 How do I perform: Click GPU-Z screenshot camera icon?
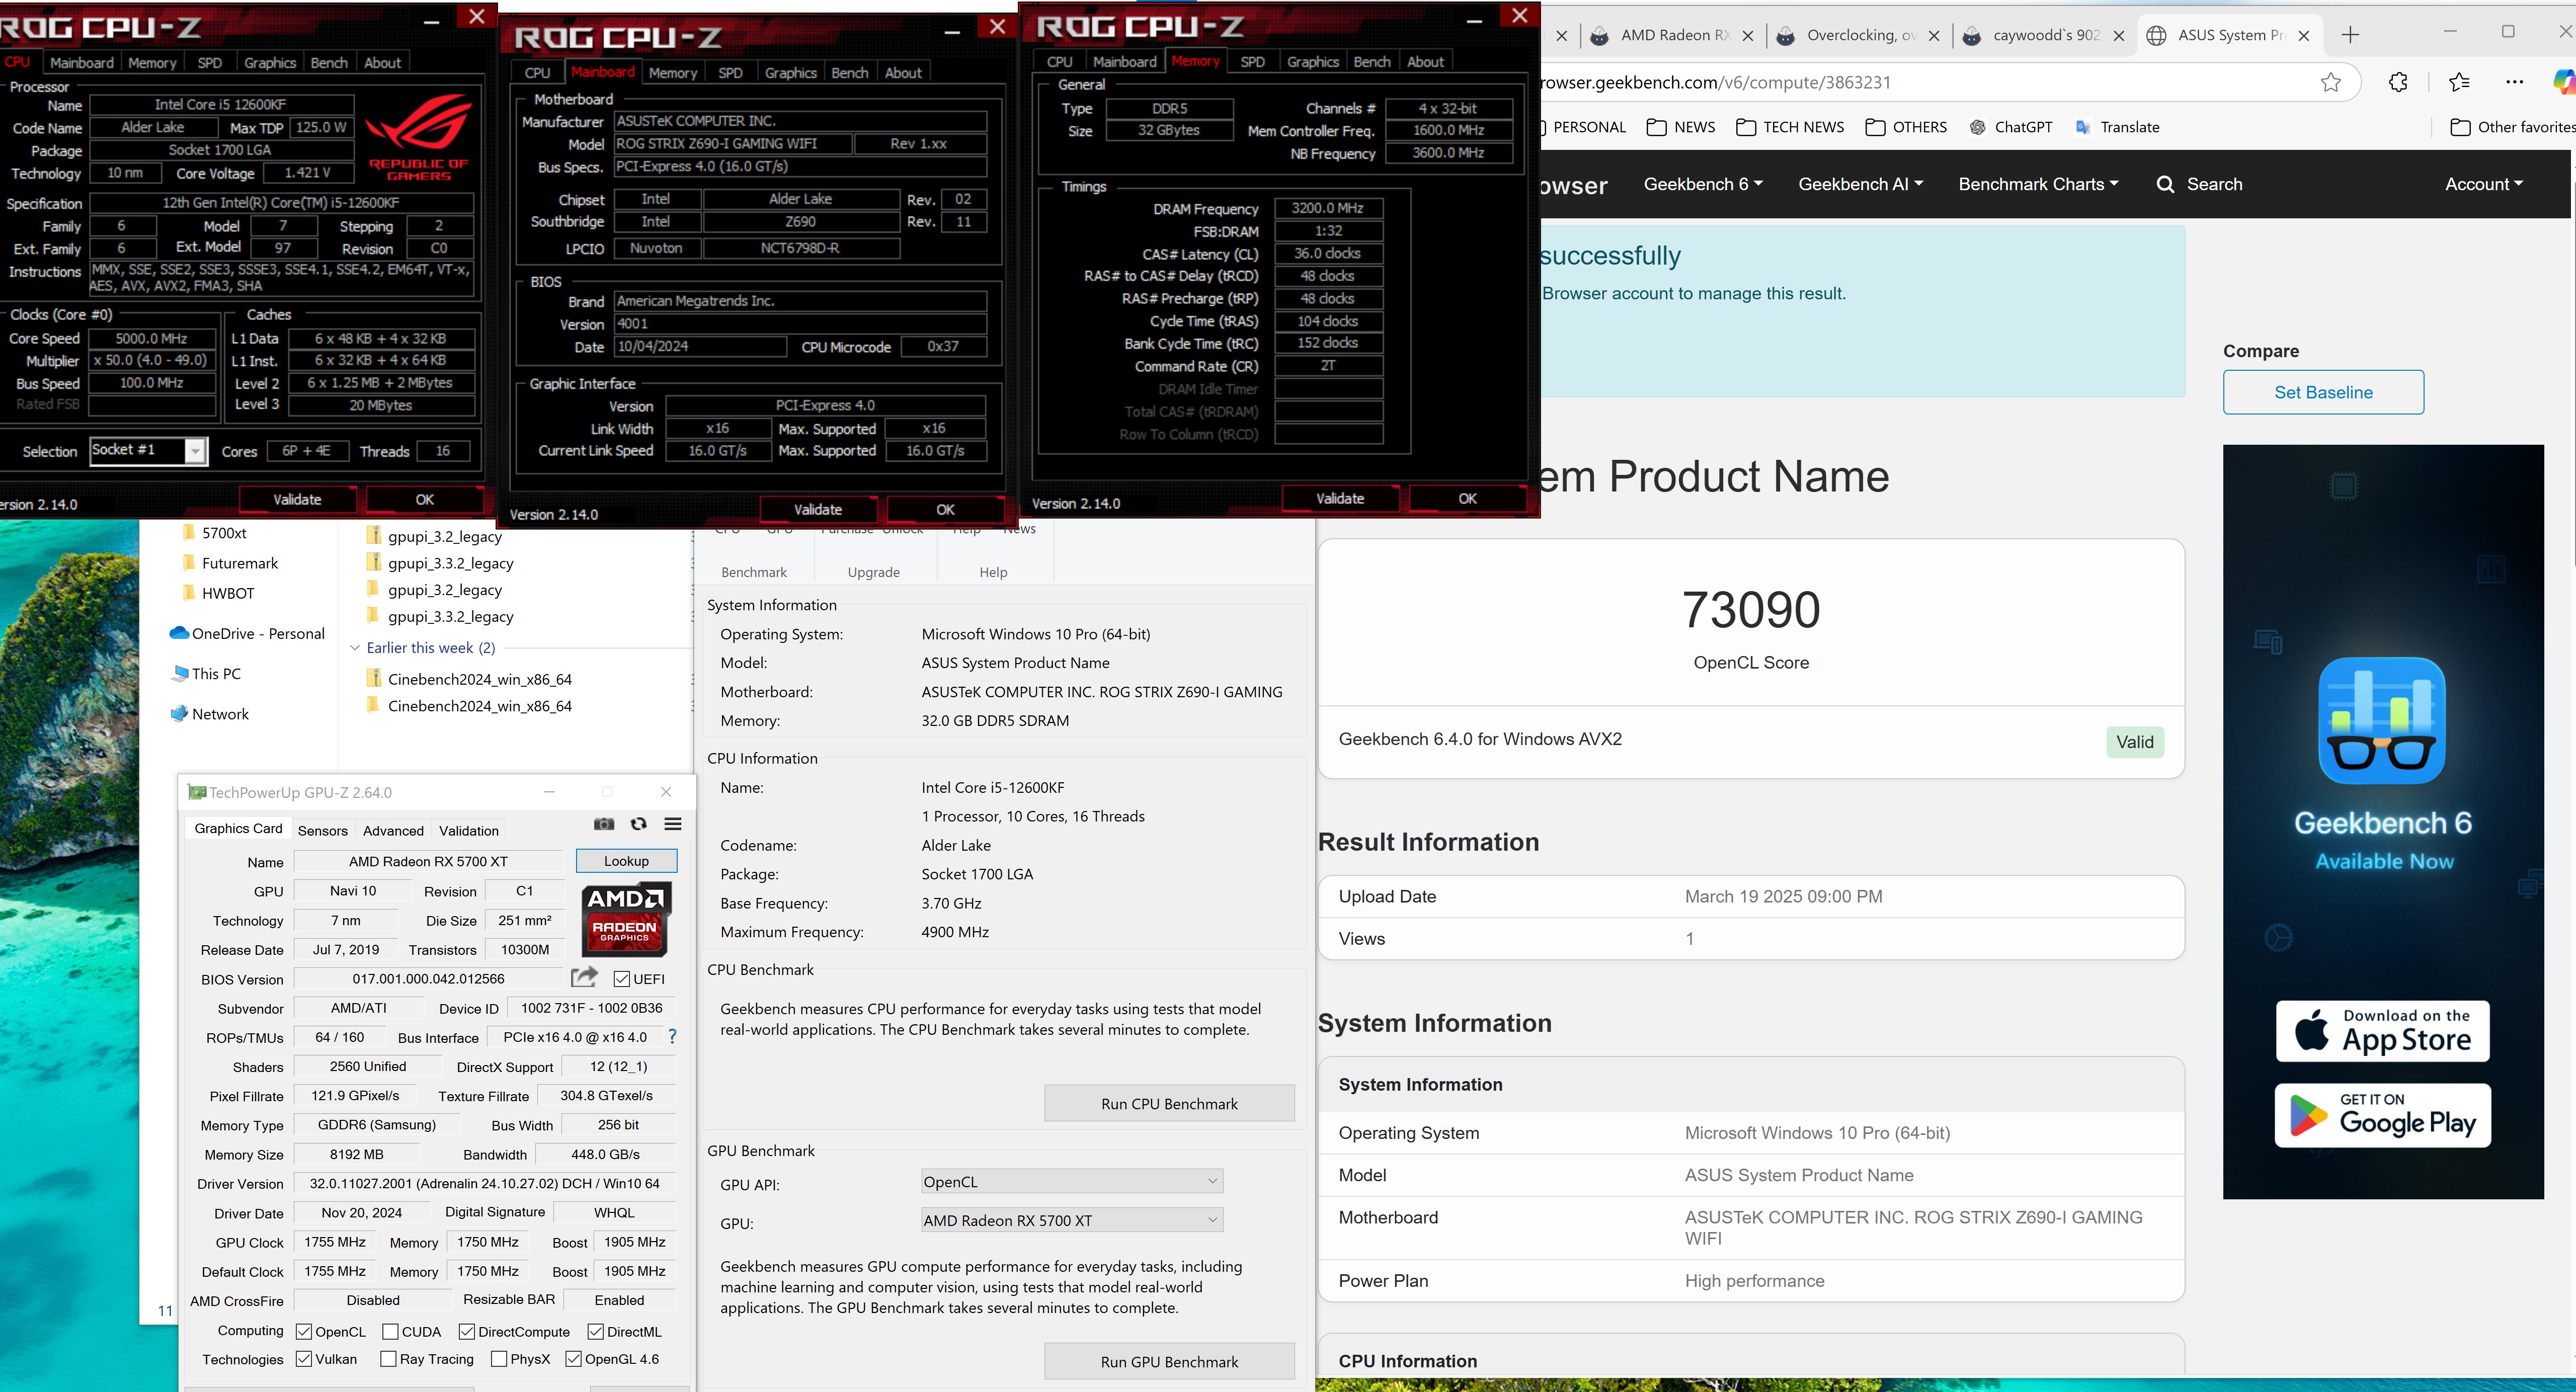click(x=604, y=824)
